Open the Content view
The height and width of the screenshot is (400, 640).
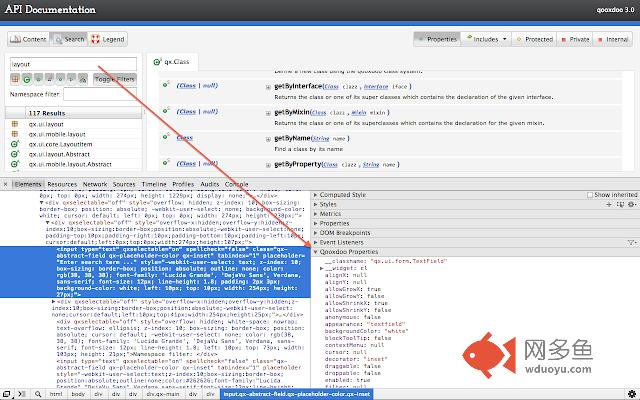(x=29, y=39)
